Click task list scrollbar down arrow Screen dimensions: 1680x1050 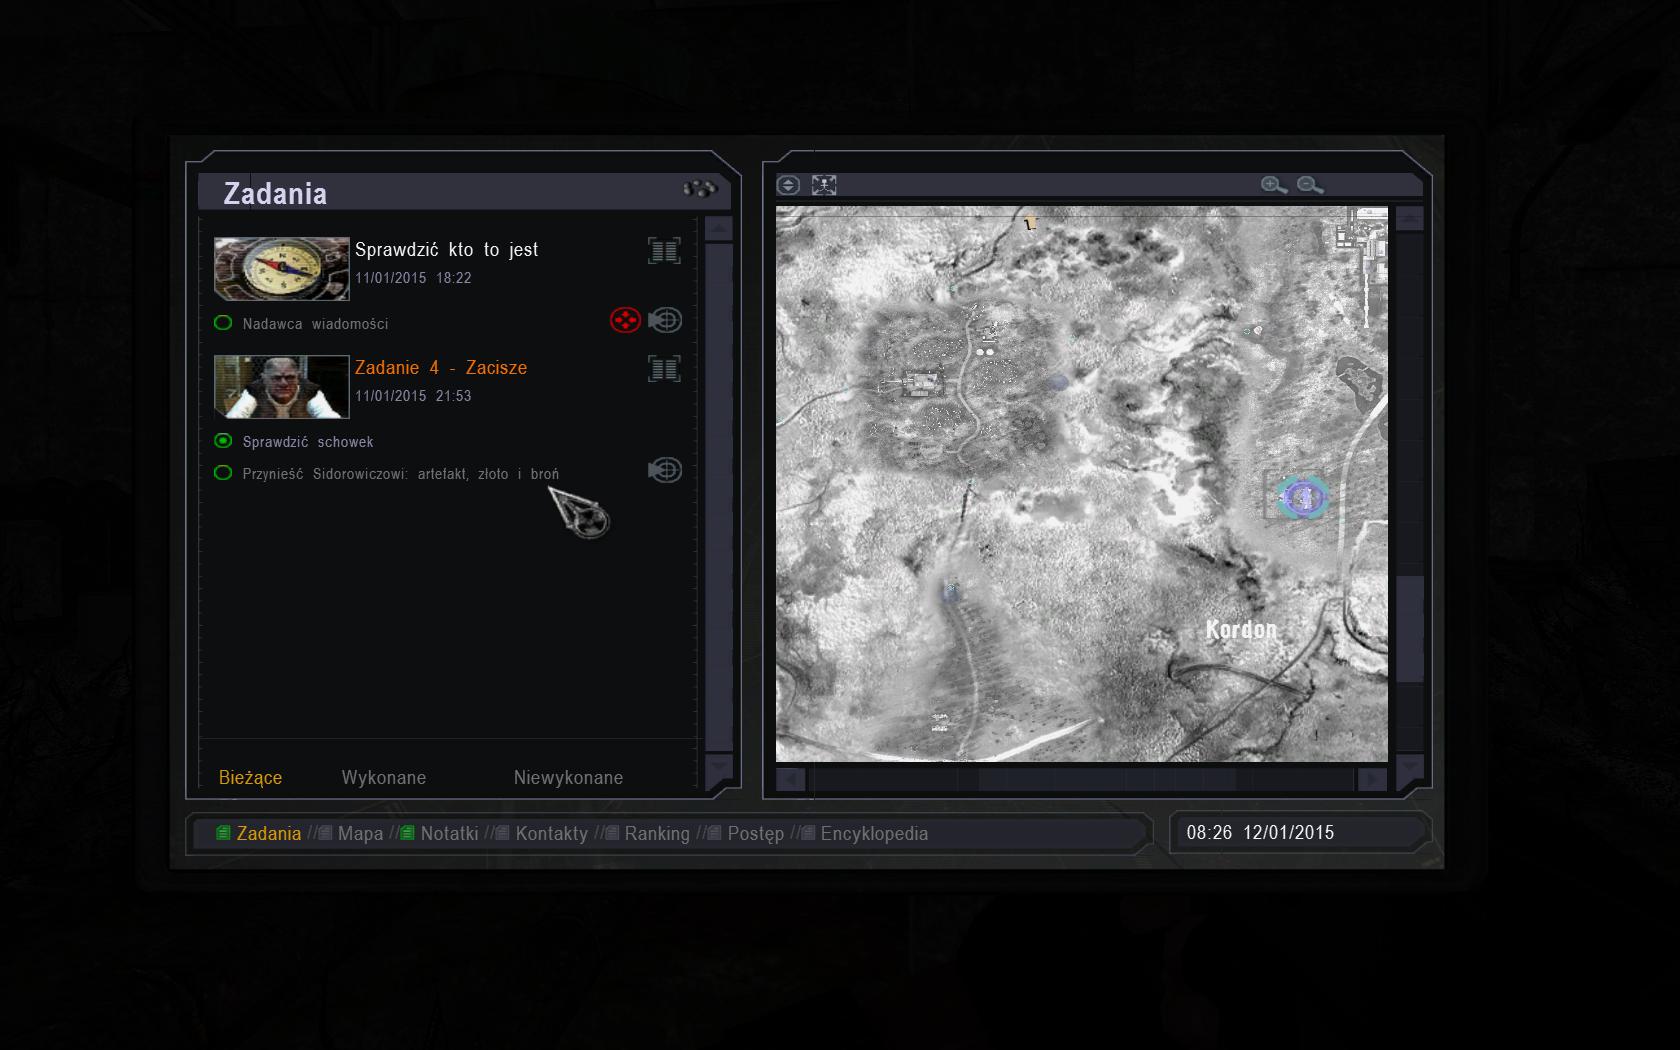719,768
